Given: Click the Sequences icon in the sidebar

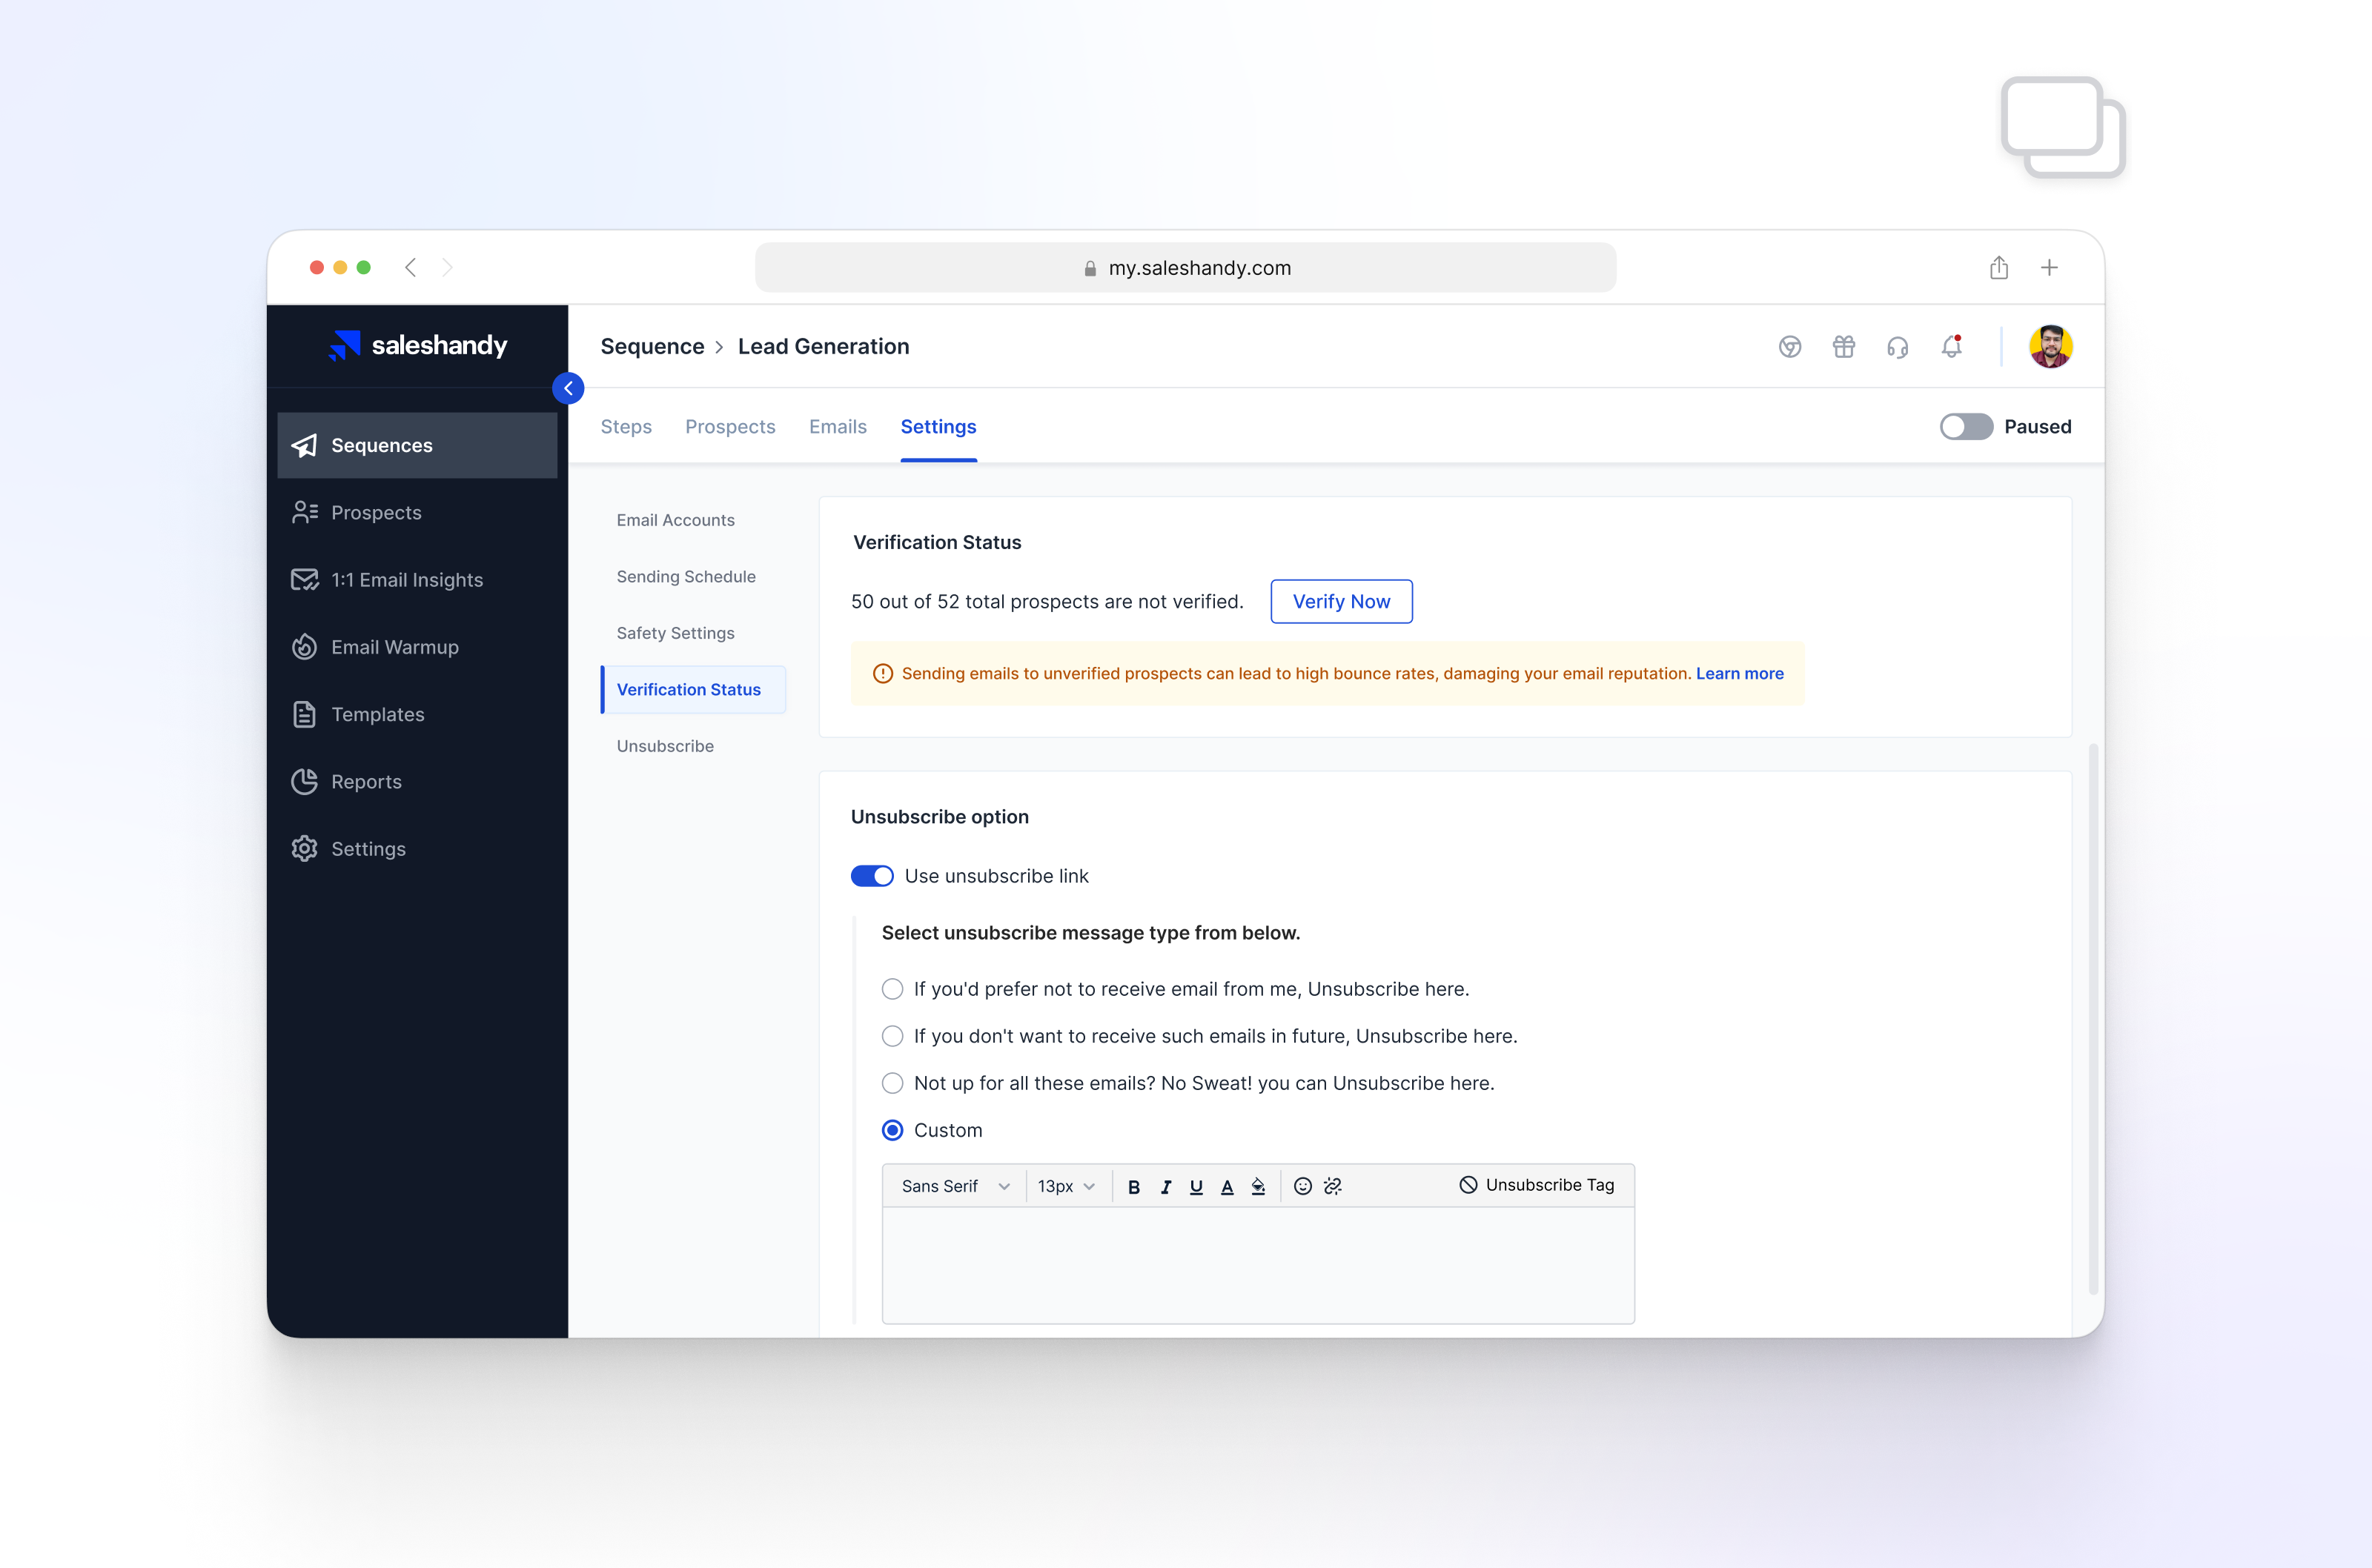Looking at the screenshot, I should (x=304, y=445).
